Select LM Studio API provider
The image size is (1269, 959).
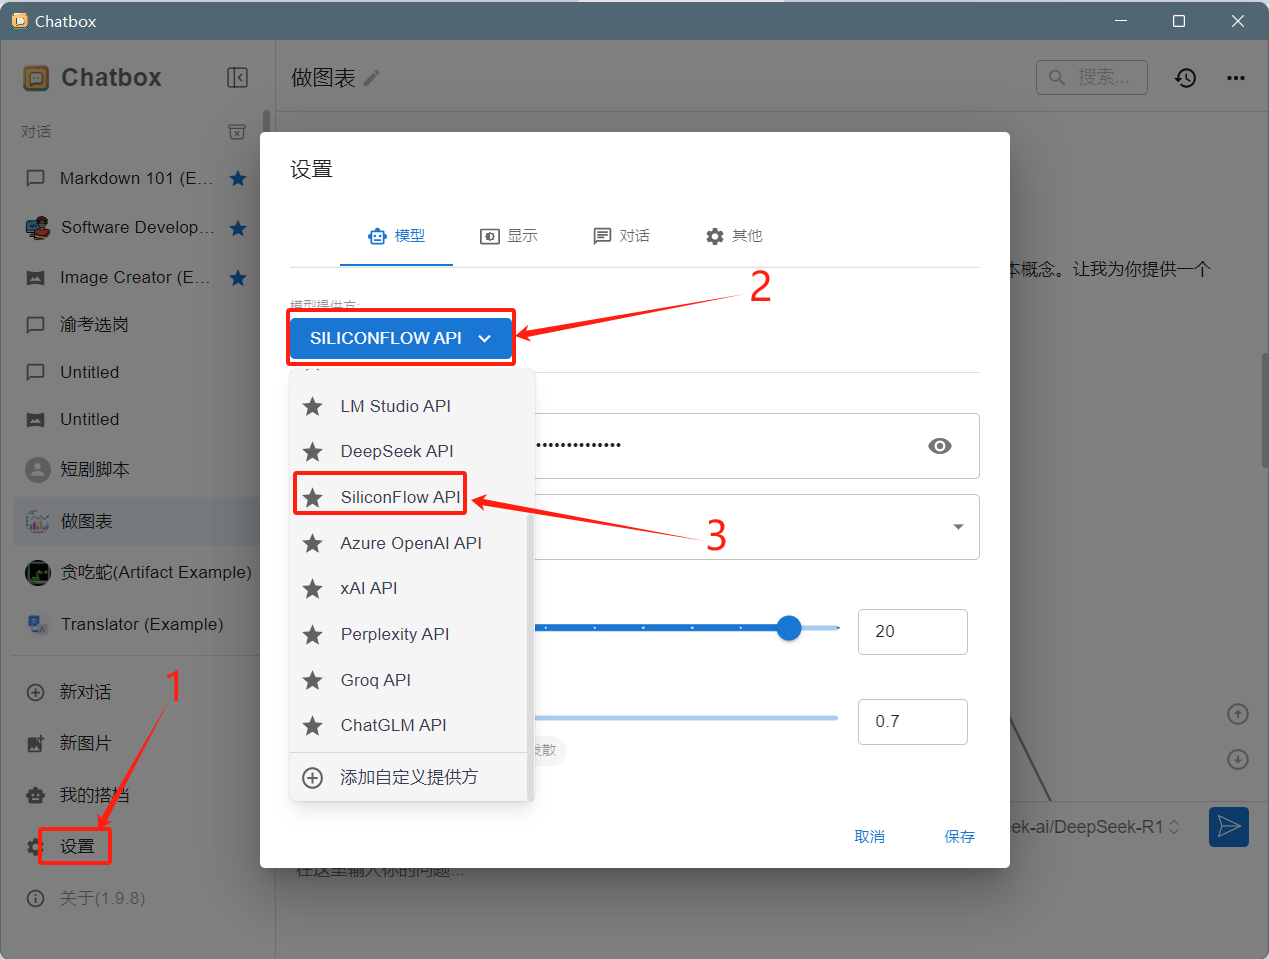pos(408,406)
